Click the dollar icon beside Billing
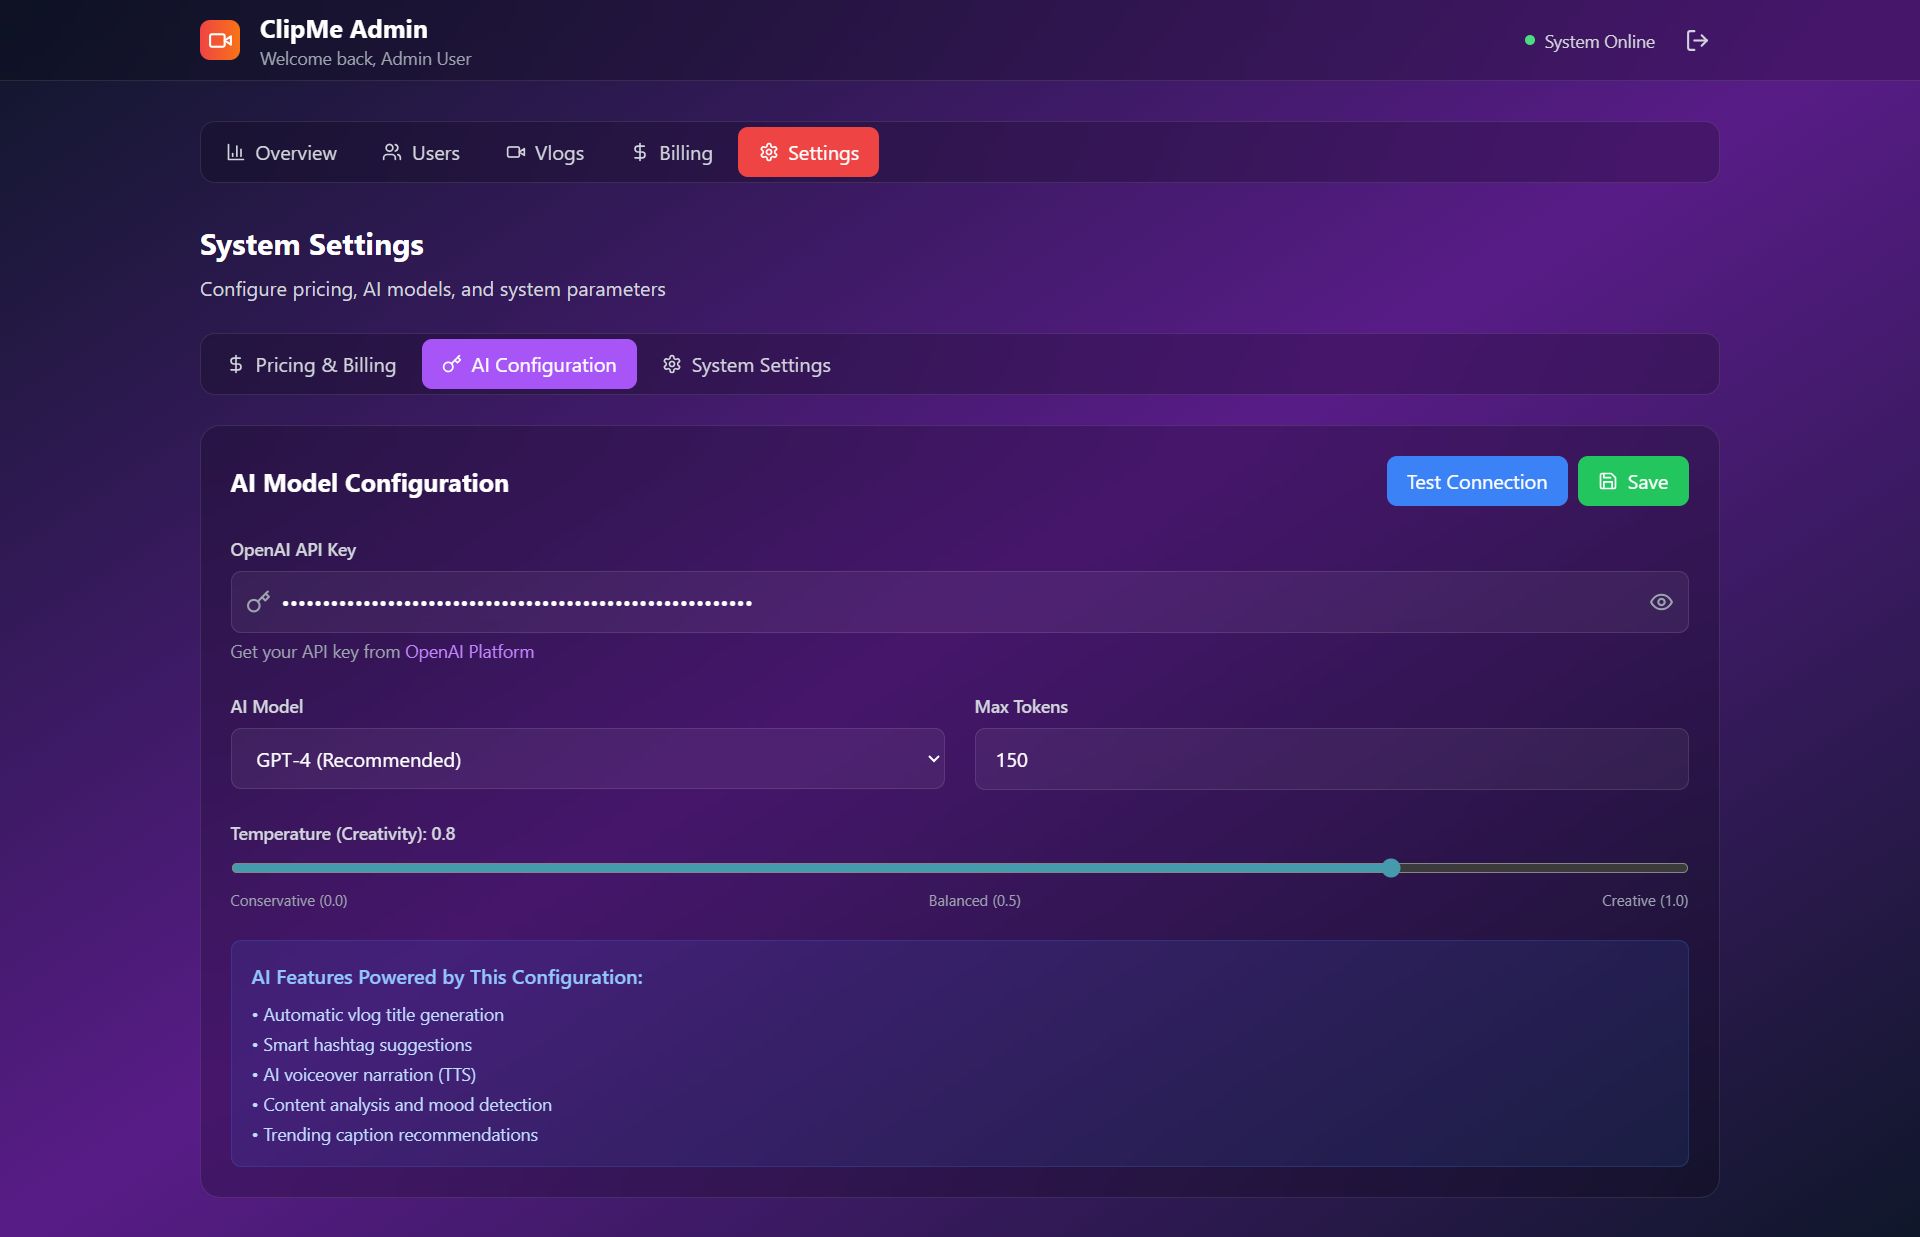Screen dimensions: 1920x1237 pos(640,152)
